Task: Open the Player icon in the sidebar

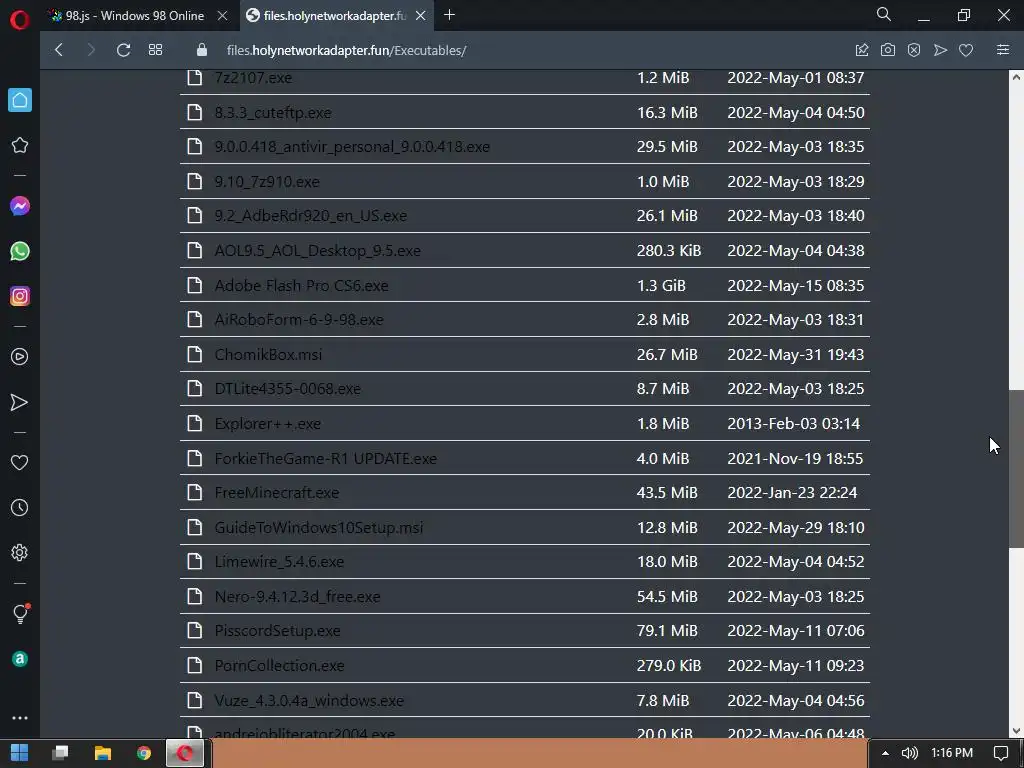Action: tap(20, 357)
